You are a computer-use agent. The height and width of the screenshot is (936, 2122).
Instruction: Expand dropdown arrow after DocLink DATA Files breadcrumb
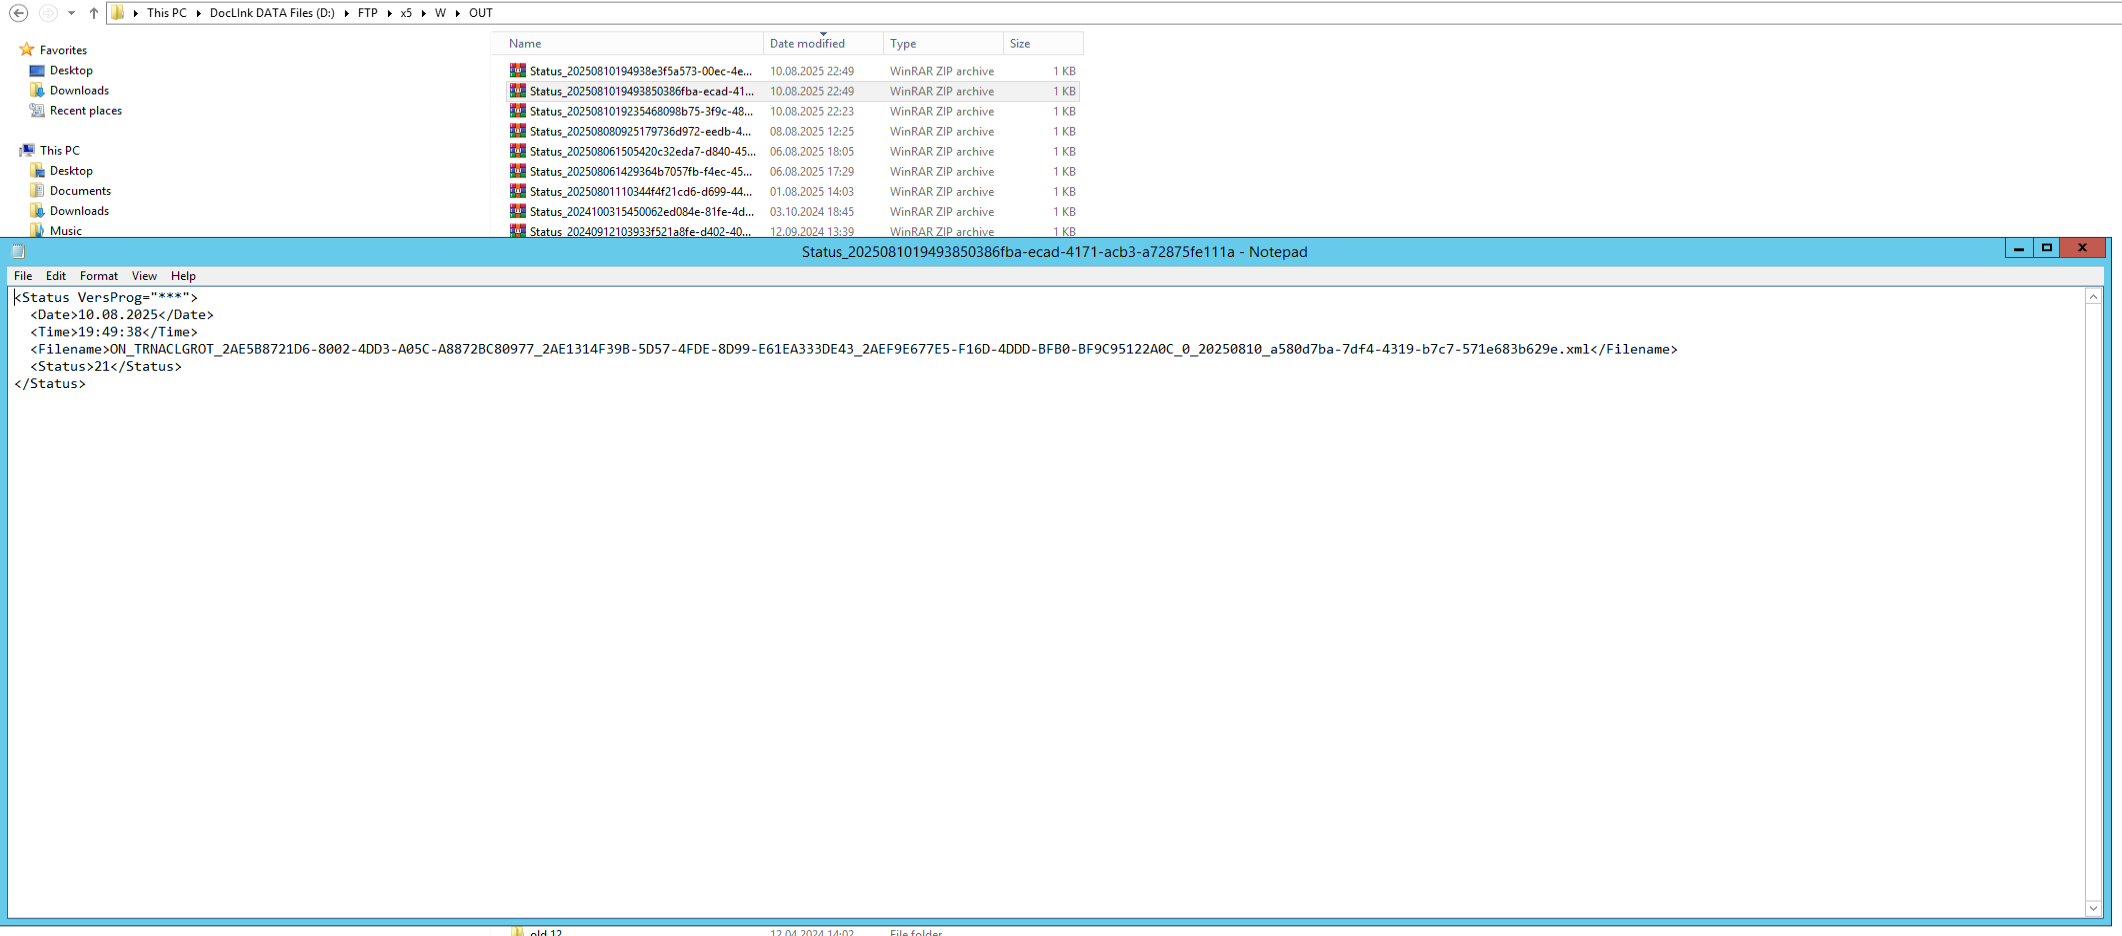coord(346,13)
